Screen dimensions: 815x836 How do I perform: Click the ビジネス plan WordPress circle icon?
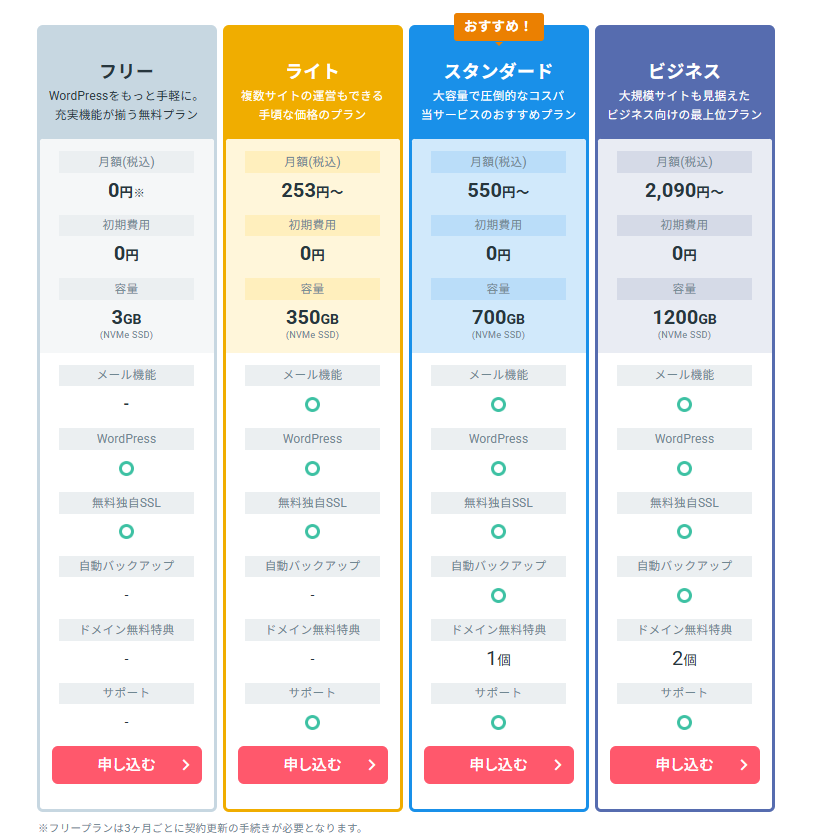(684, 469)
